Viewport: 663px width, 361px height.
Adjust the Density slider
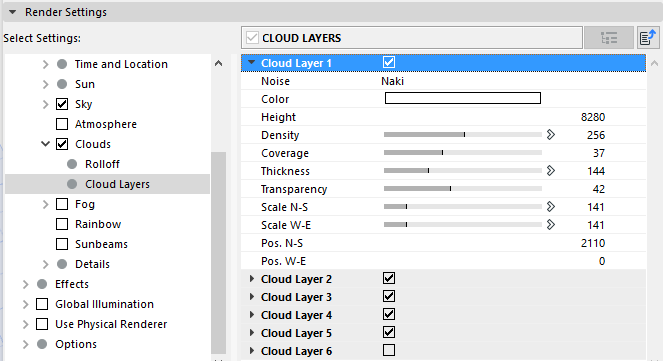point(463,135)
